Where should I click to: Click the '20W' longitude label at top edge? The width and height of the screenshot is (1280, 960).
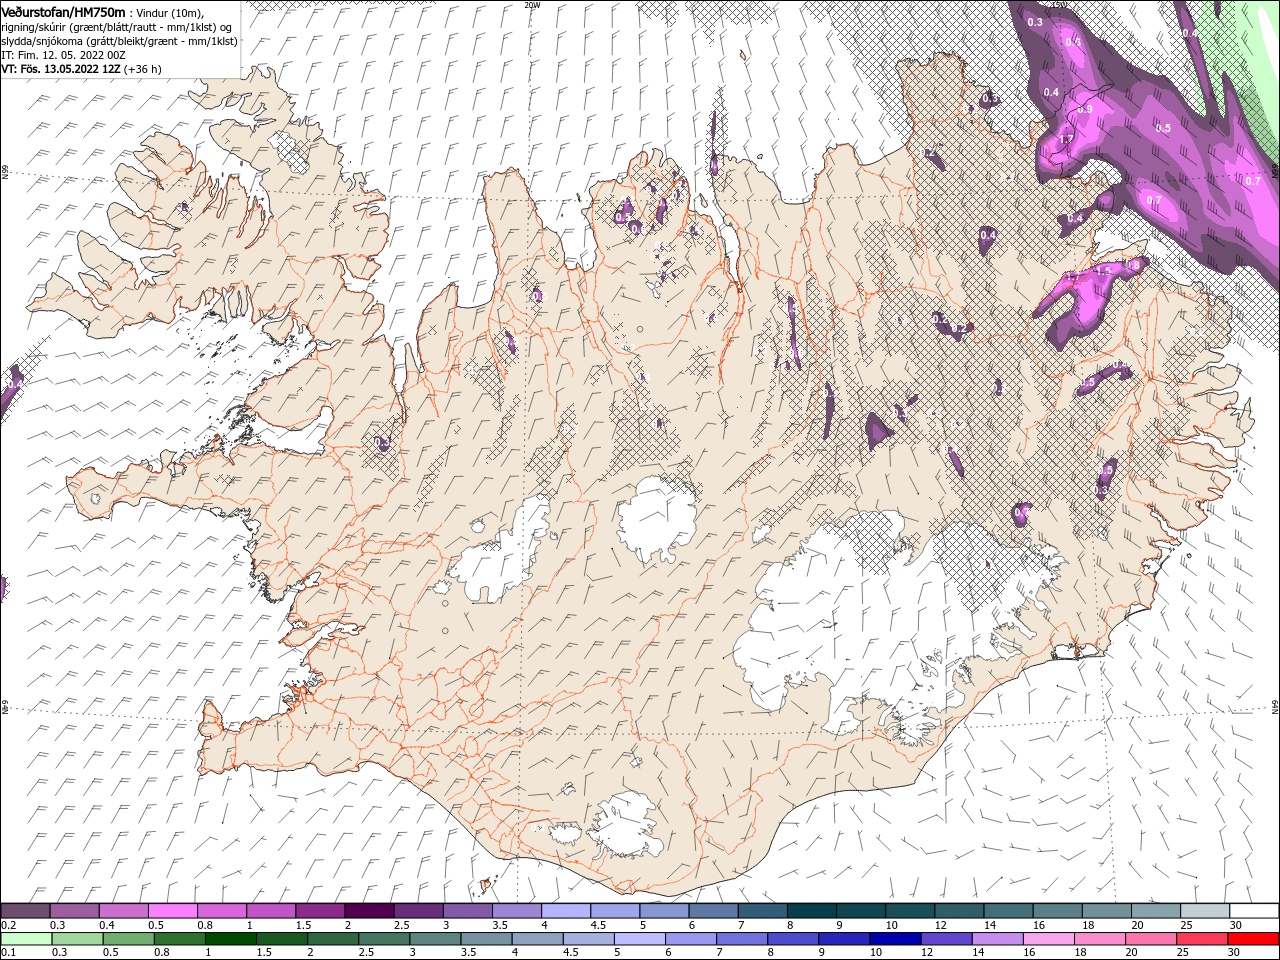point(531,5)
